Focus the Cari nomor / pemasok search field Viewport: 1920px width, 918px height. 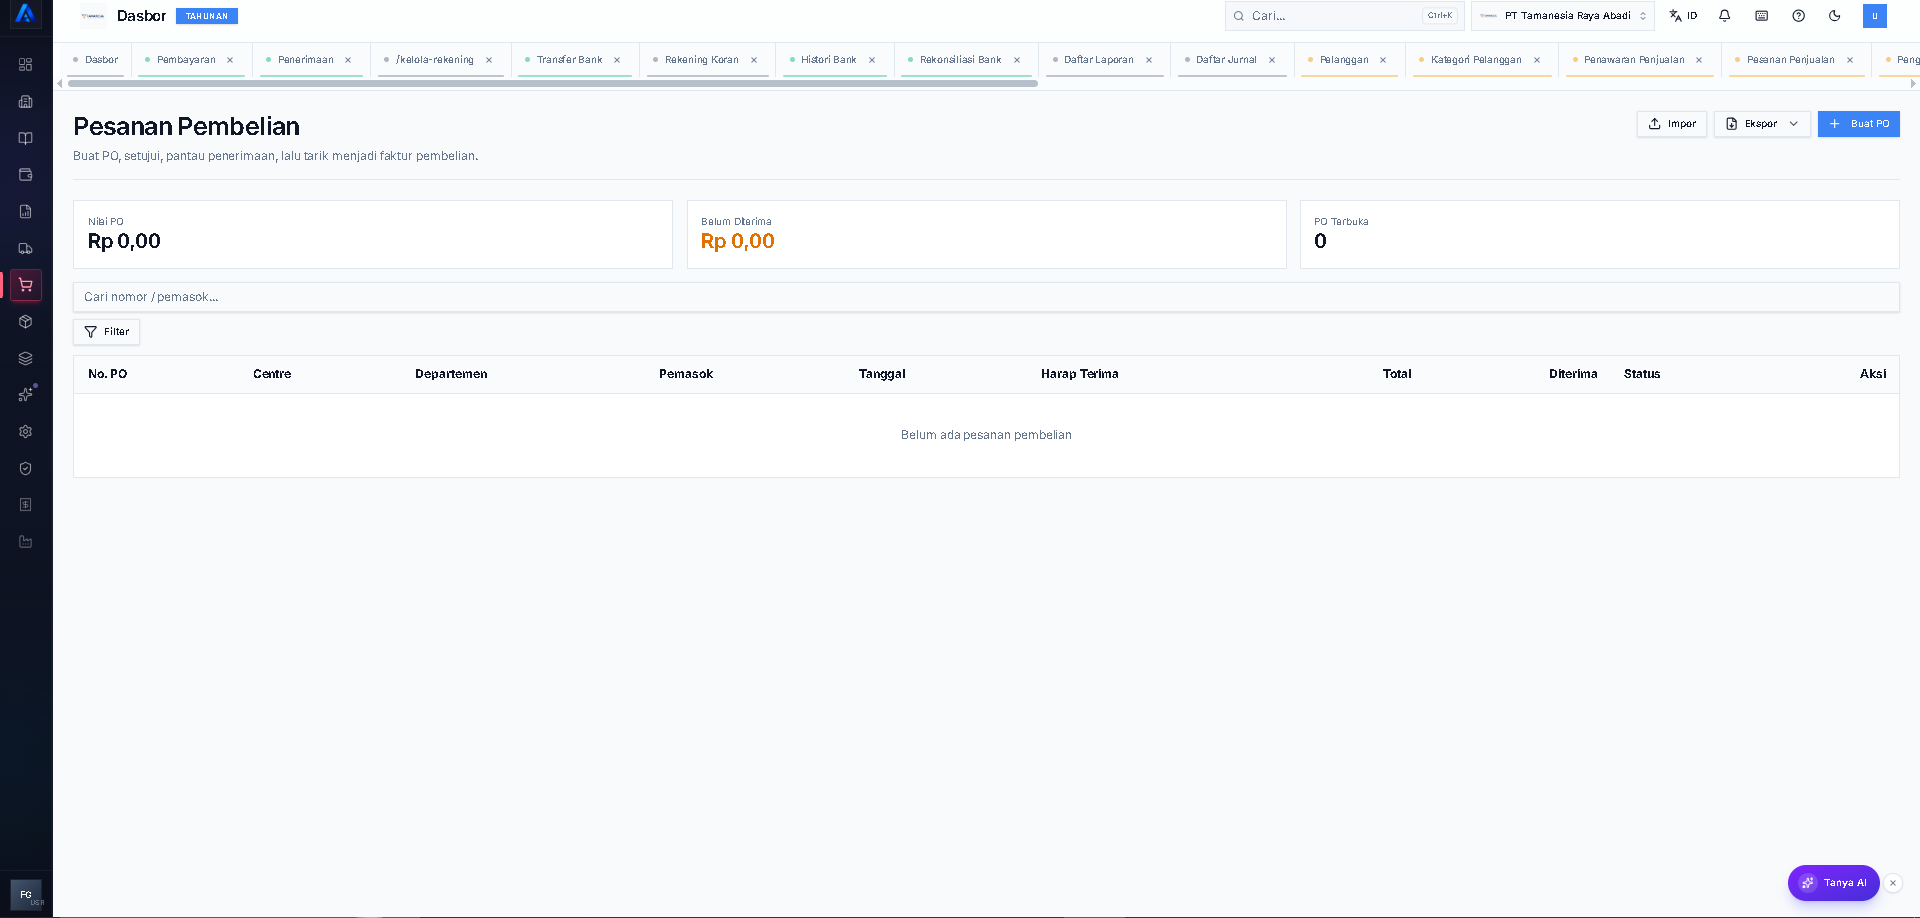coord(986,297)
